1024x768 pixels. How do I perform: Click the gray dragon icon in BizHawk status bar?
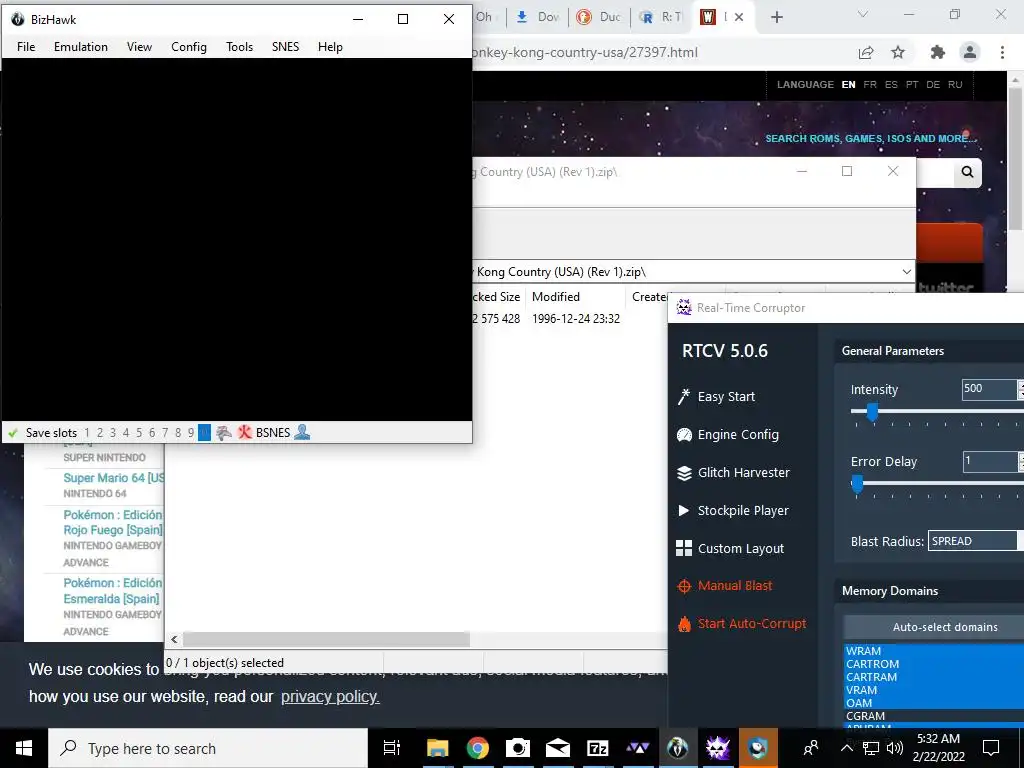[x=224, y=433]
